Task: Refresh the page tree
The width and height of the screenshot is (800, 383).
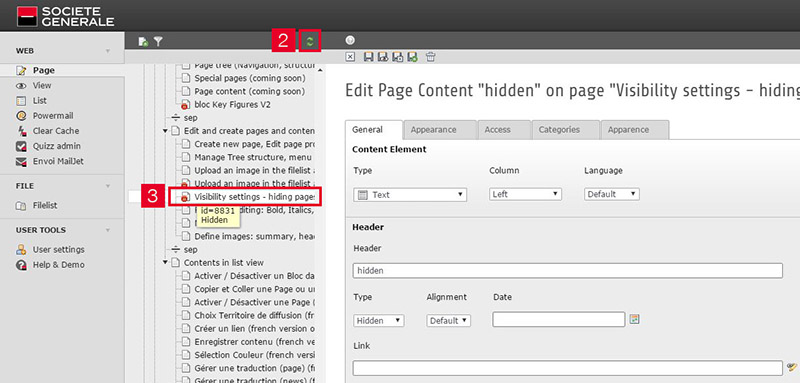Action: point(310,41)
